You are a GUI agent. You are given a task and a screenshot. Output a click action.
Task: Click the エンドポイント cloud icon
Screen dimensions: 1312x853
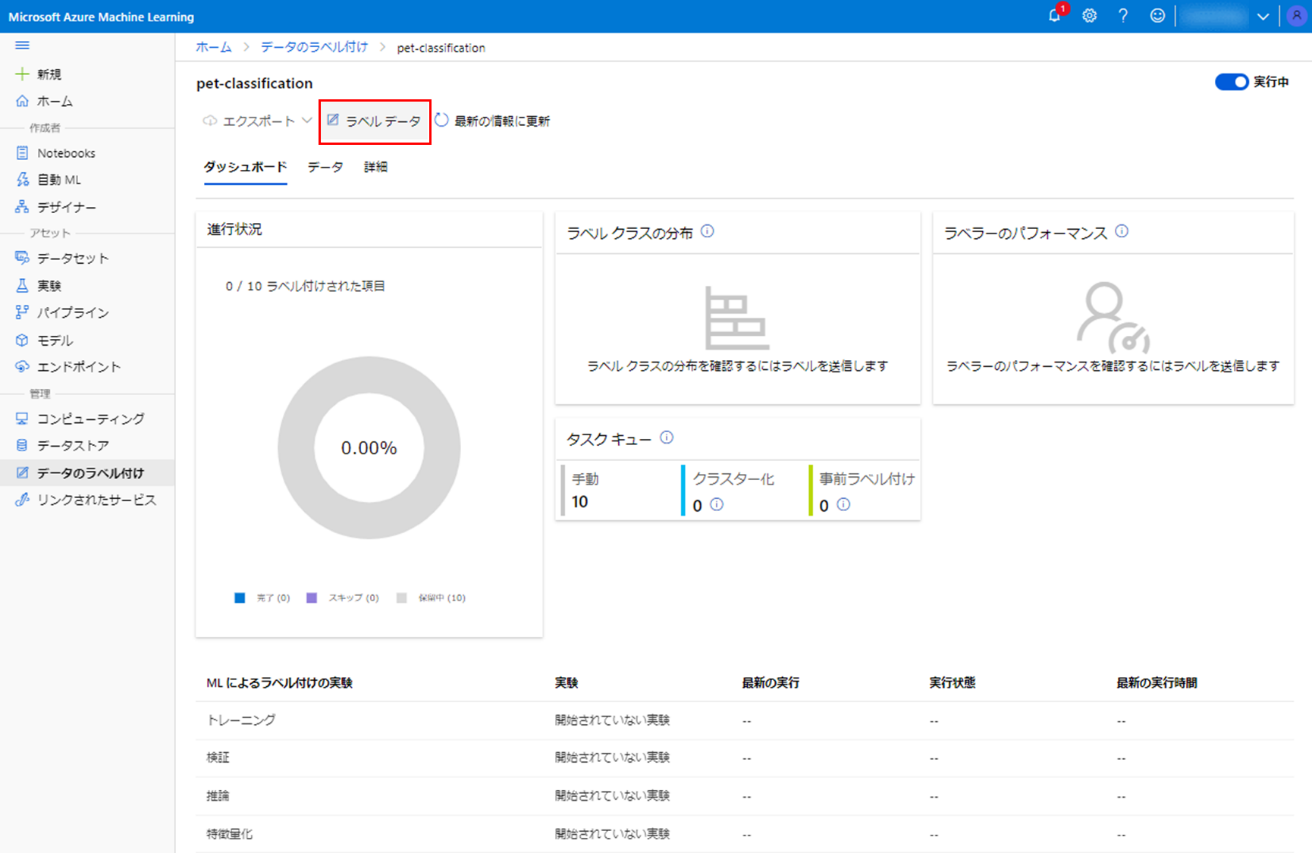[22, 367]
